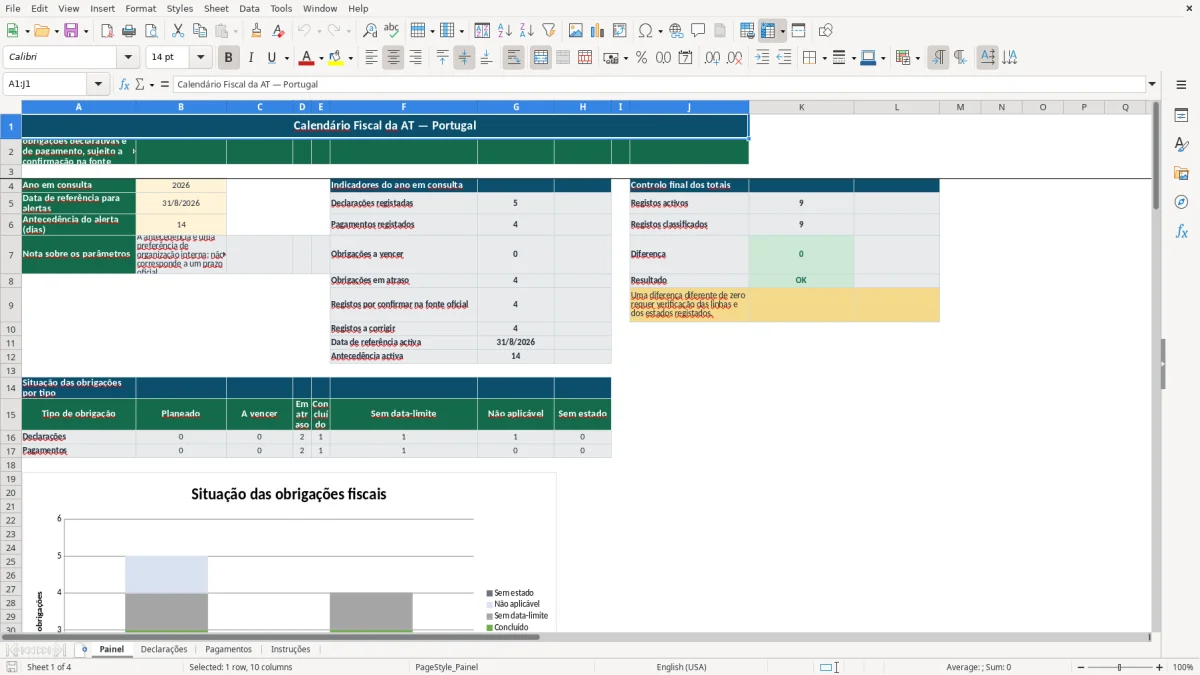Toggle Merge and Center Cells
This screenshot has width=1200, height=675.
tap(541, 58)
